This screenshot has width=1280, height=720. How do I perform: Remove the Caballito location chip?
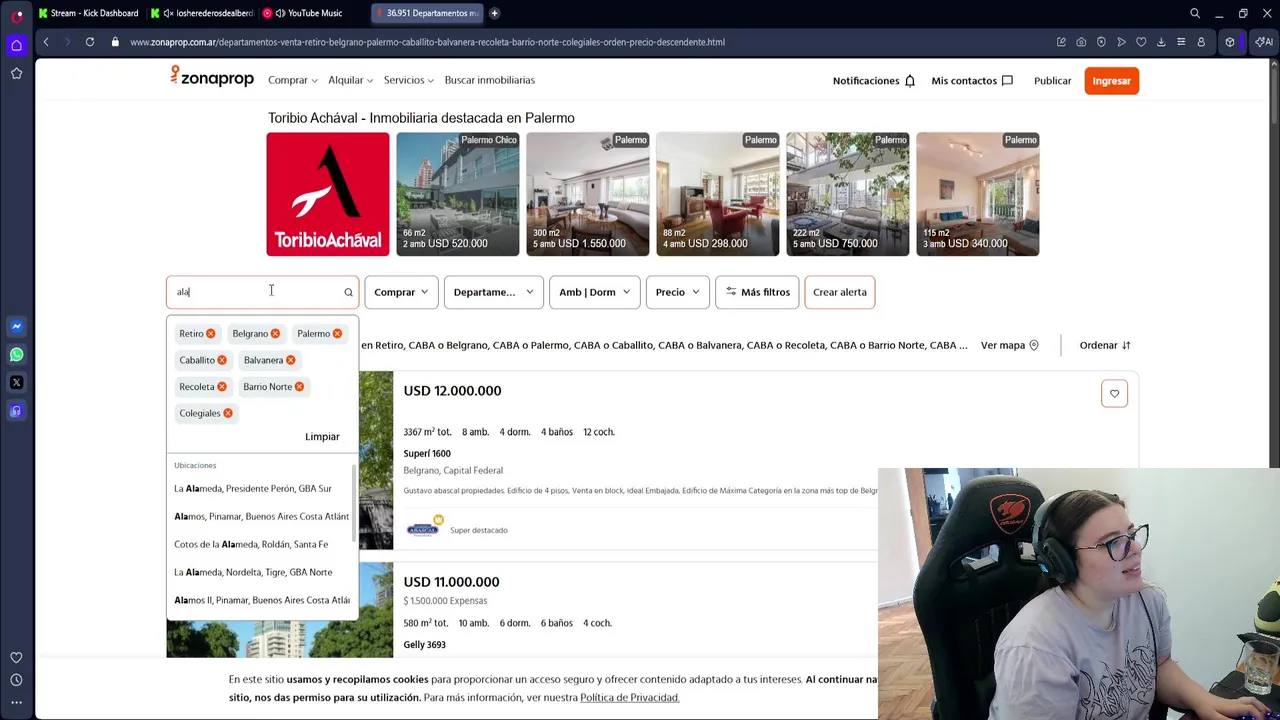point(222,360)
